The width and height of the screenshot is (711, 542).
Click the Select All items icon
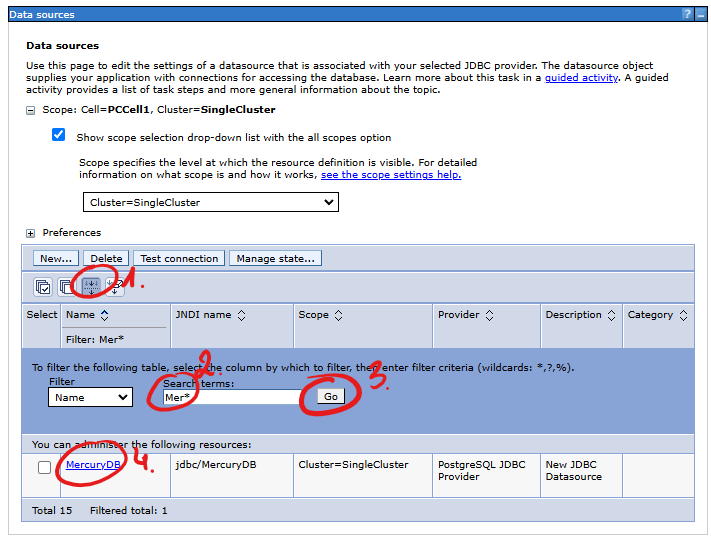pyautogui.click(x=43, y=287)
